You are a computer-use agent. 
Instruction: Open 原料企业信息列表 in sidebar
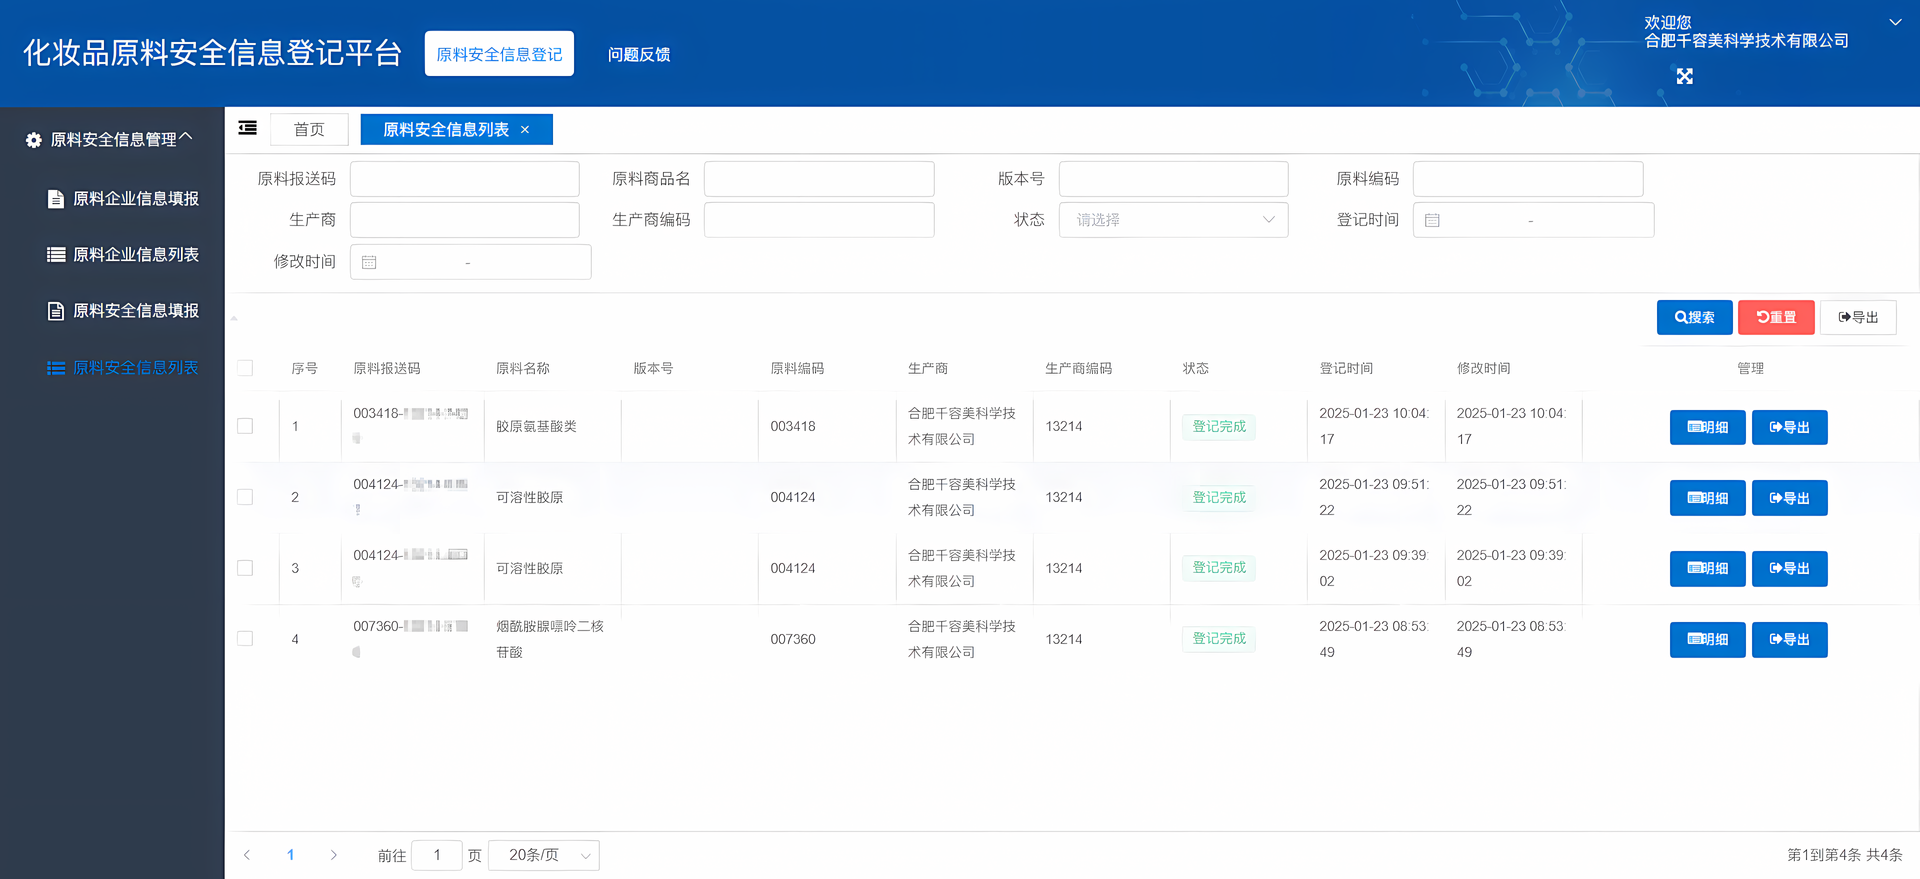pyautogui.click(x=123, y=255)
